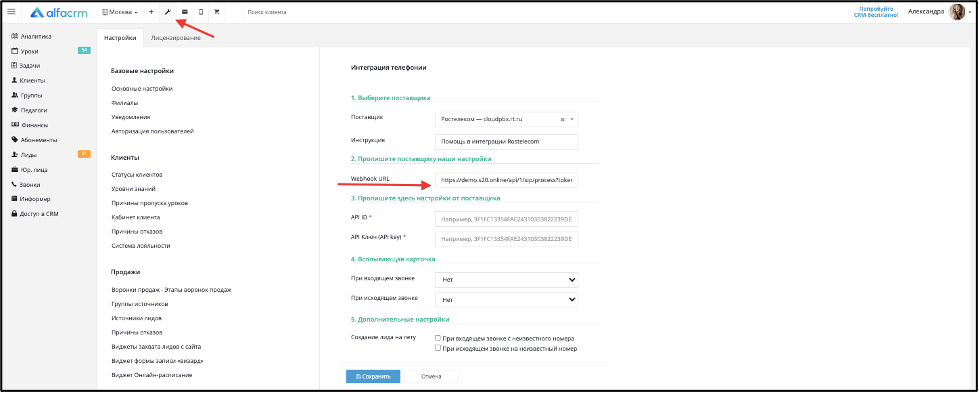Open Виджет Онлайн-расписание link
The image size is (979, 393).
151,376
